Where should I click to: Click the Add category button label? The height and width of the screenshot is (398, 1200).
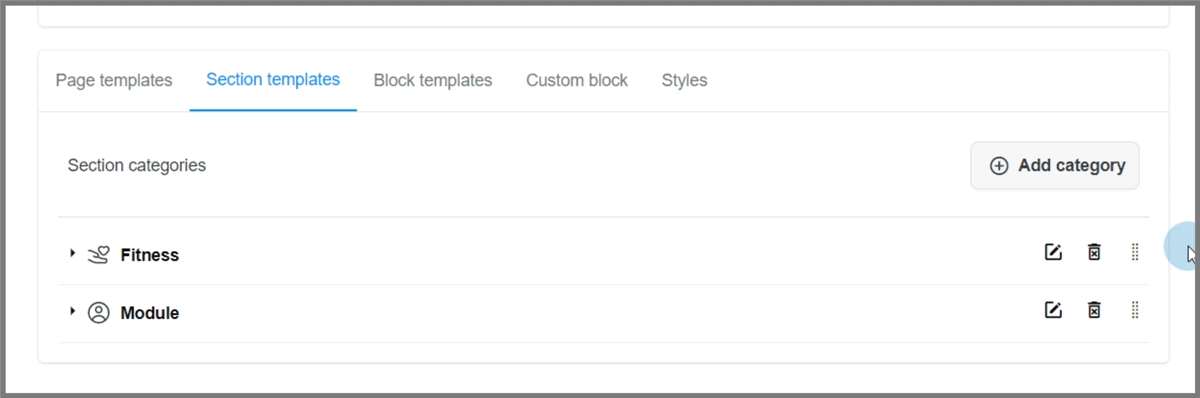coord(1072,166)
